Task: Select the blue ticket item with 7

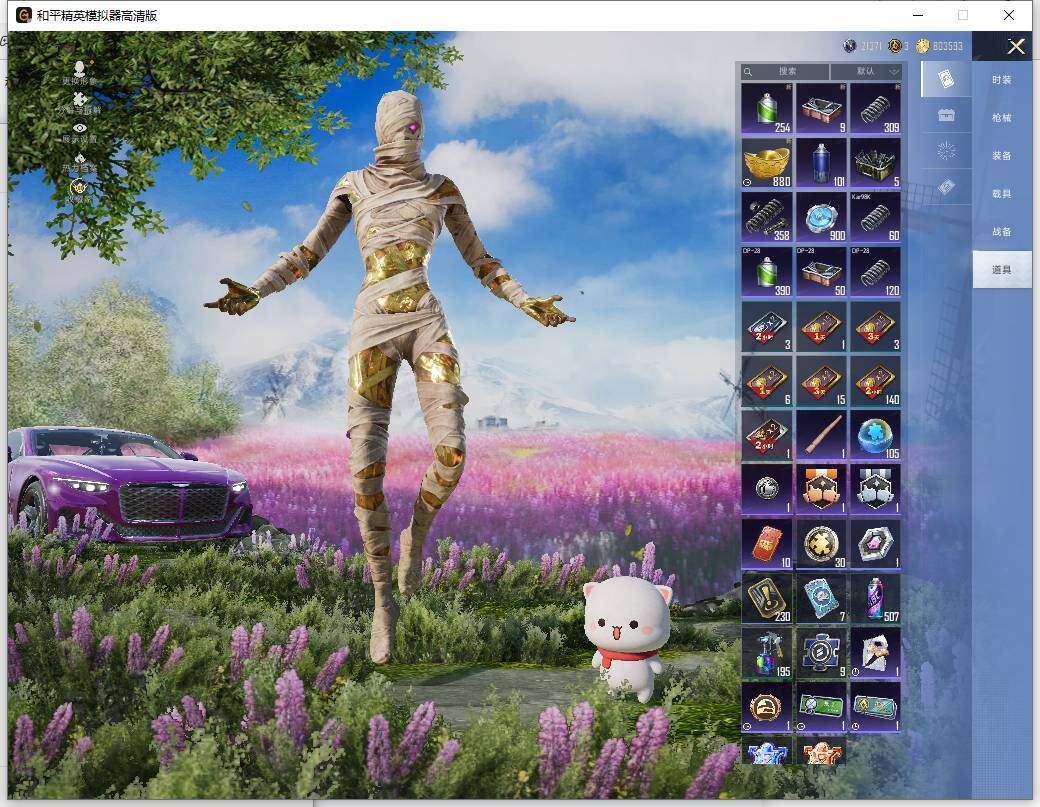Action: tap(821, 598)
